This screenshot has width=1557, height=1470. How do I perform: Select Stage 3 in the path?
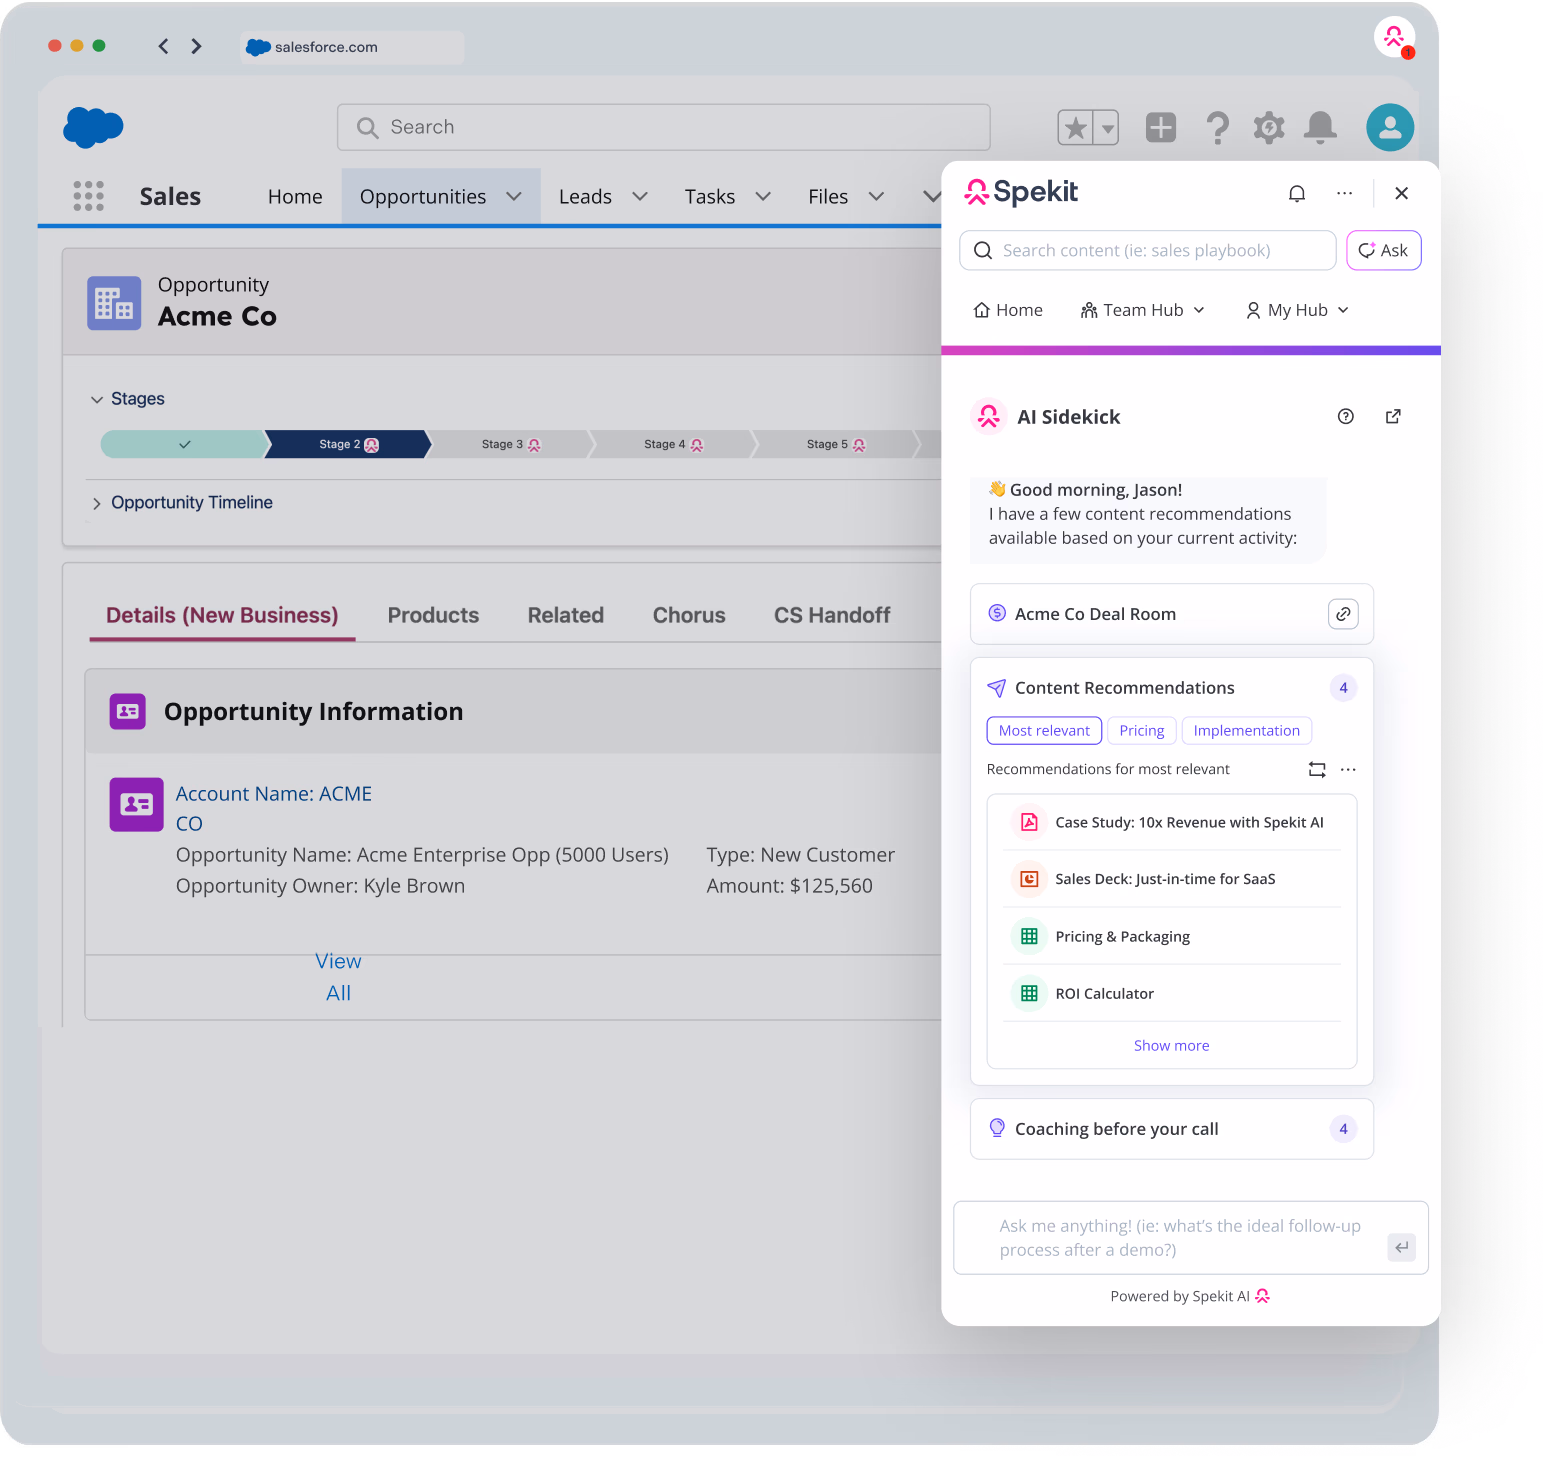coord(511,444)
